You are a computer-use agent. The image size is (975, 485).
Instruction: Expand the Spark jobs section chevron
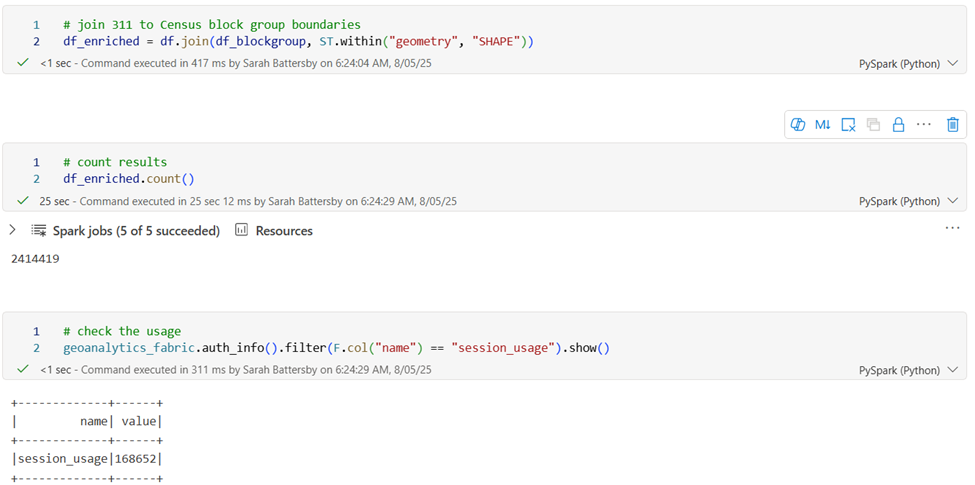click(12, 231)
